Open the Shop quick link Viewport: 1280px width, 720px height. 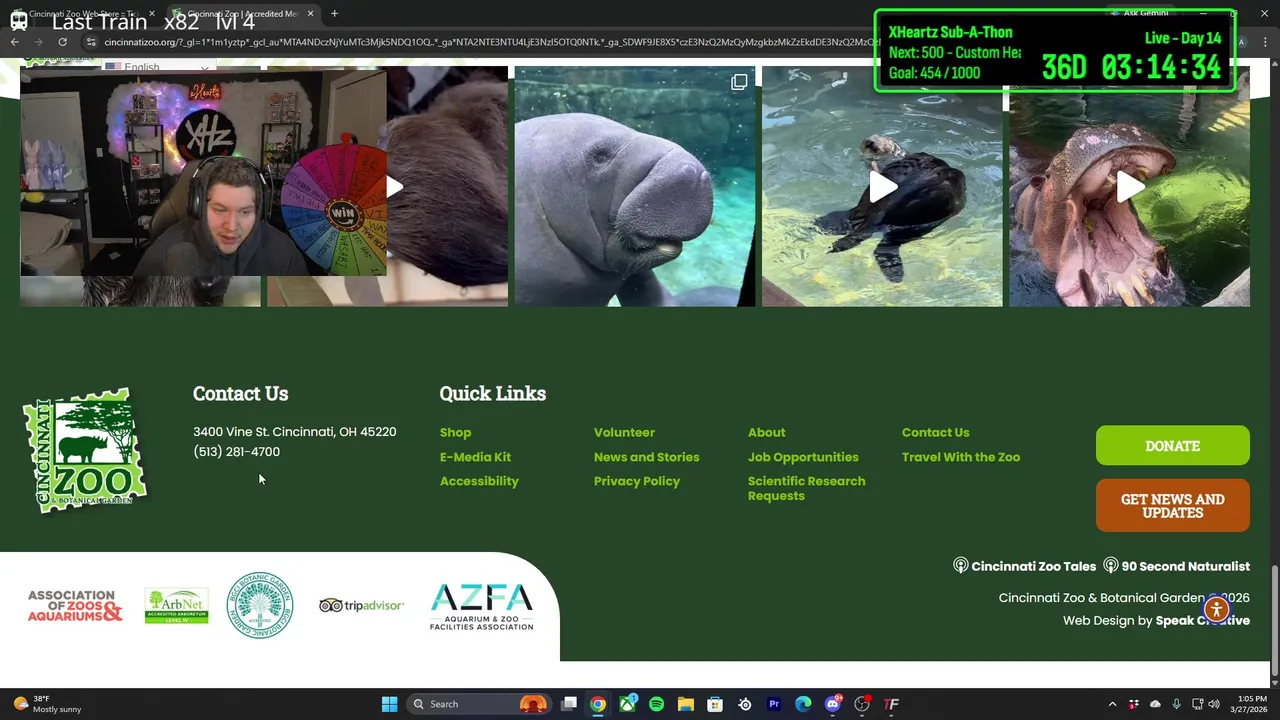455,432
